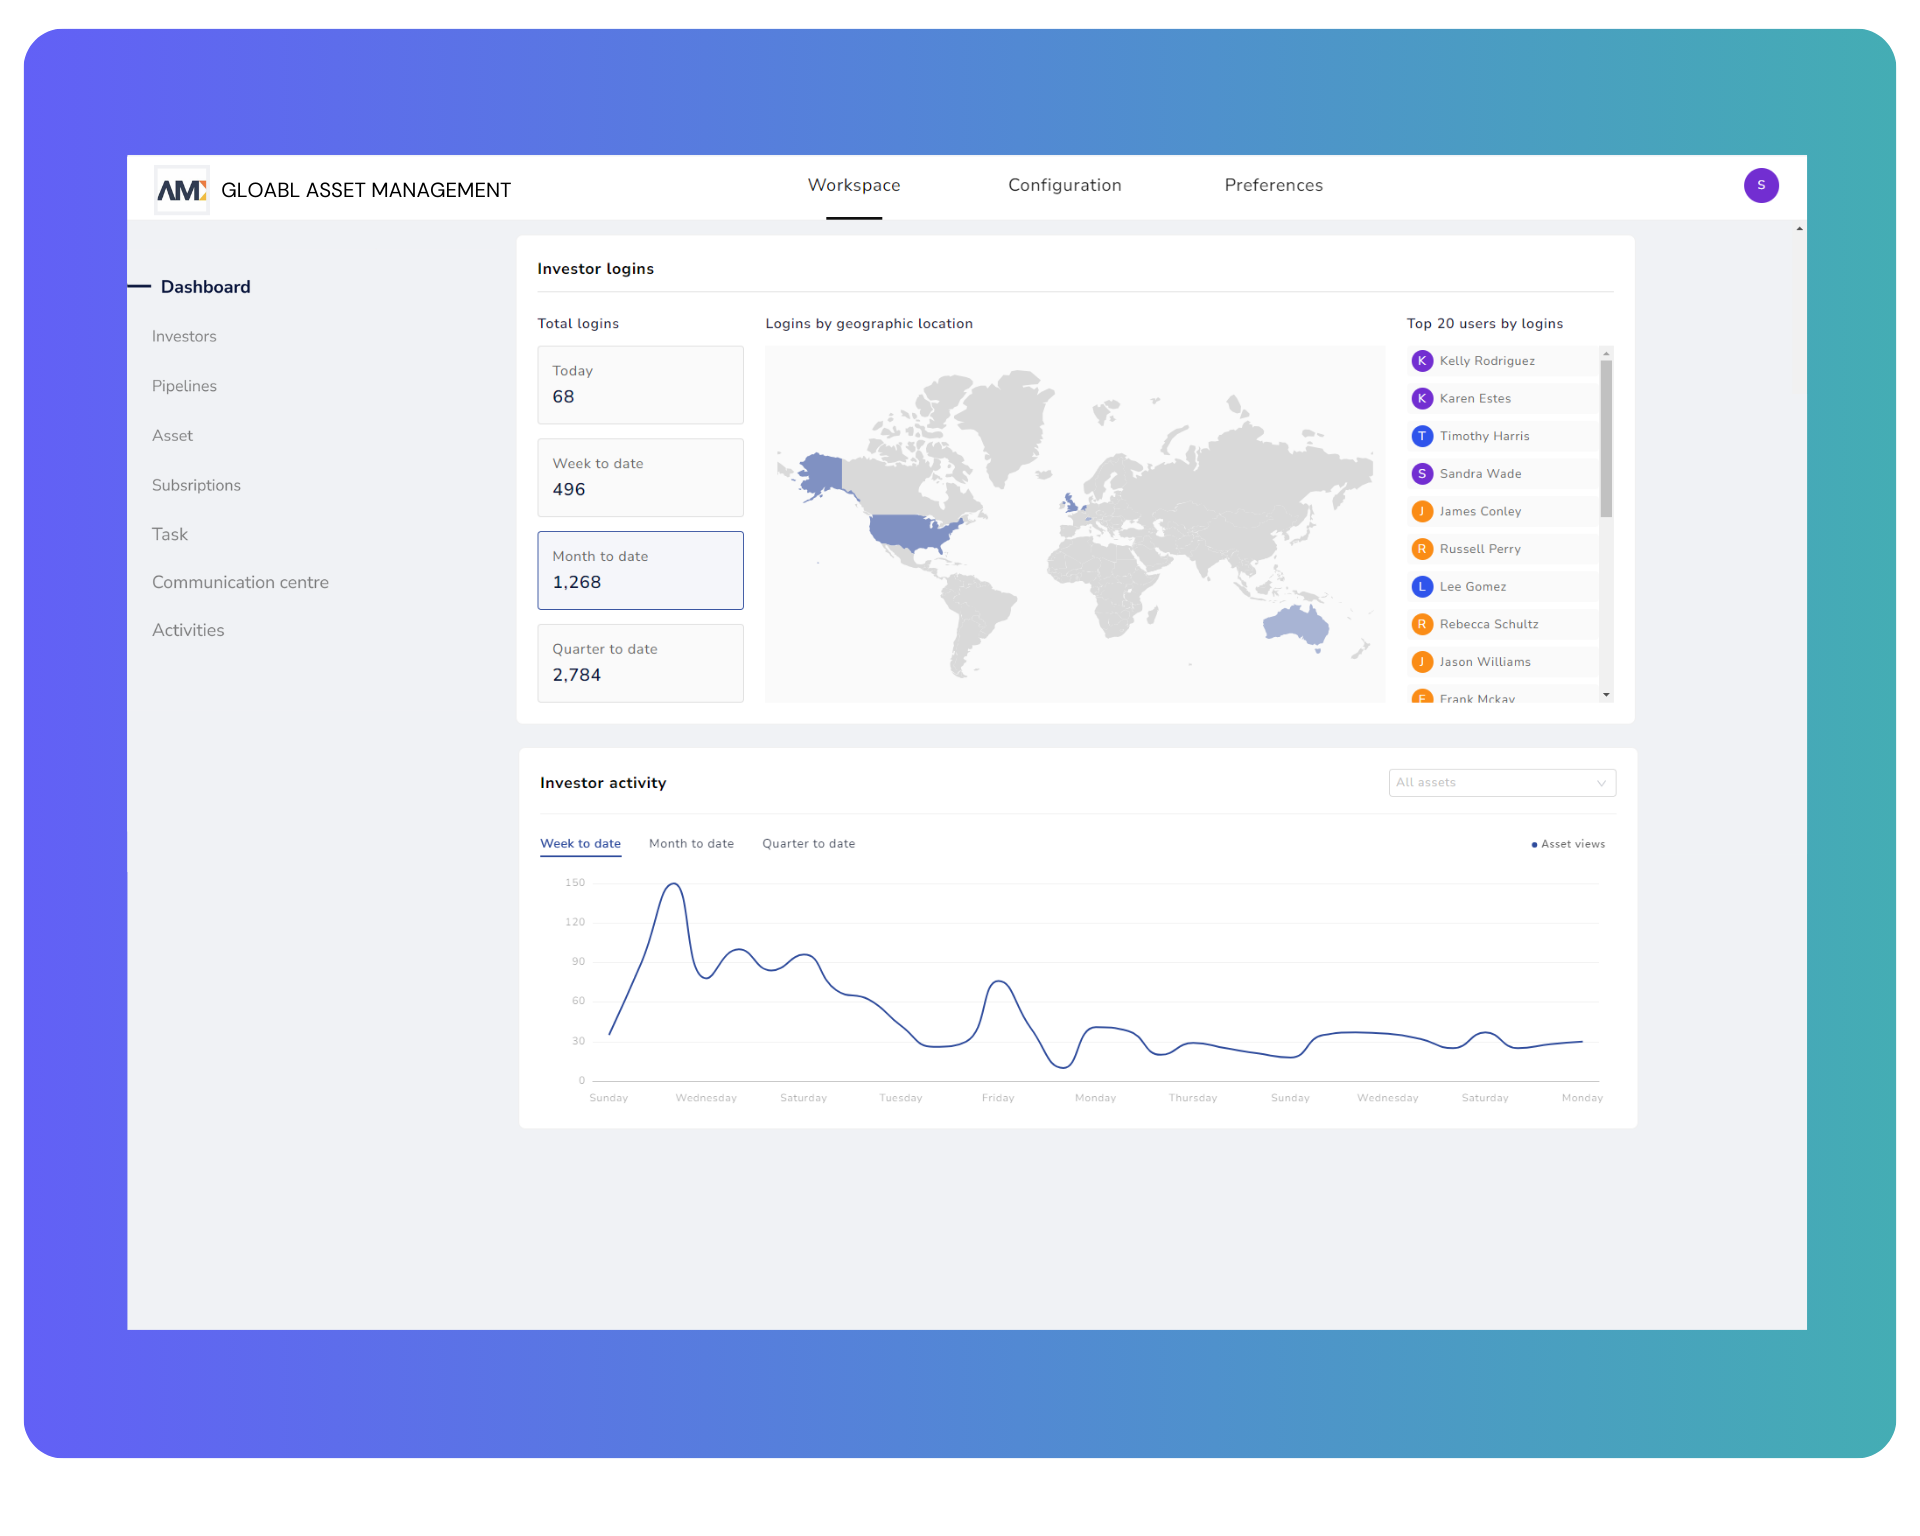Open Dashboard in the sidebar
The width and height of the screenshot is (1920, 1536).
[205, 287]
